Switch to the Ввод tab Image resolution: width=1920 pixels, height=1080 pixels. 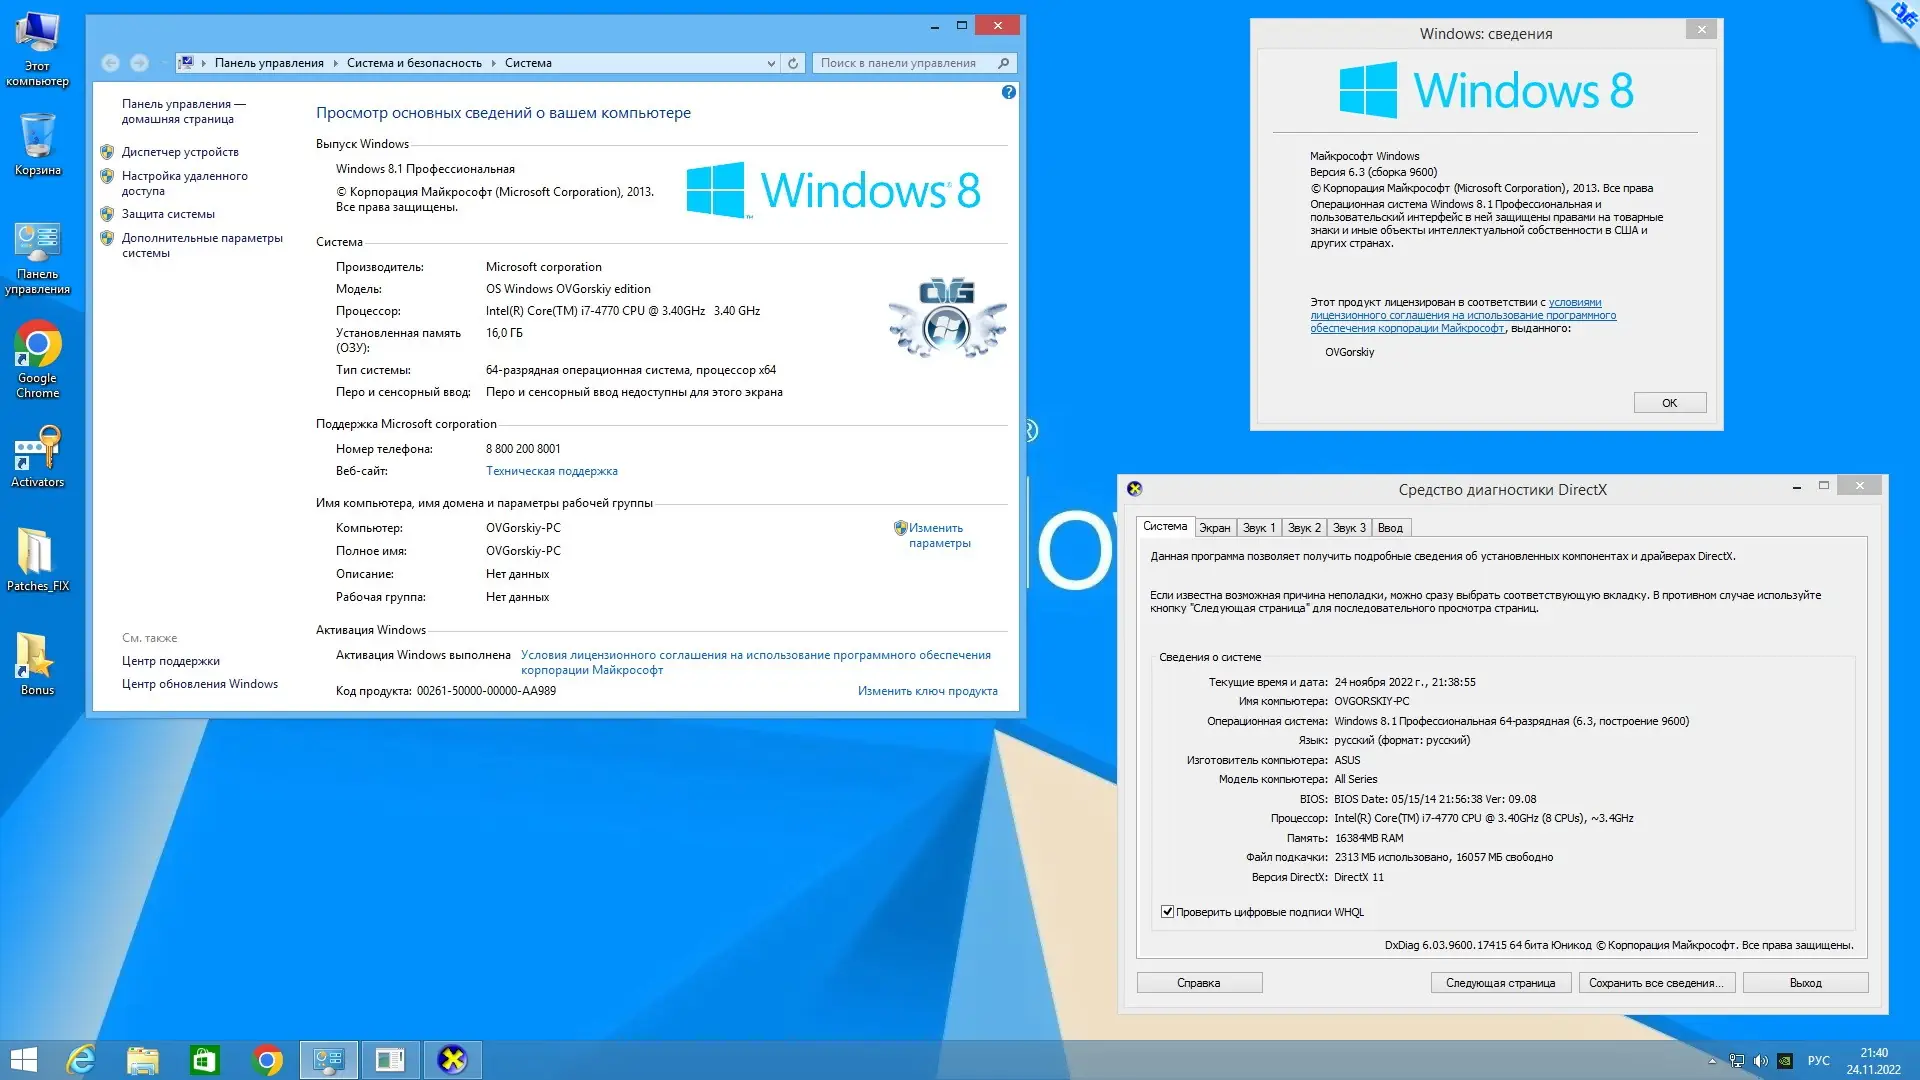(1389, 528)
